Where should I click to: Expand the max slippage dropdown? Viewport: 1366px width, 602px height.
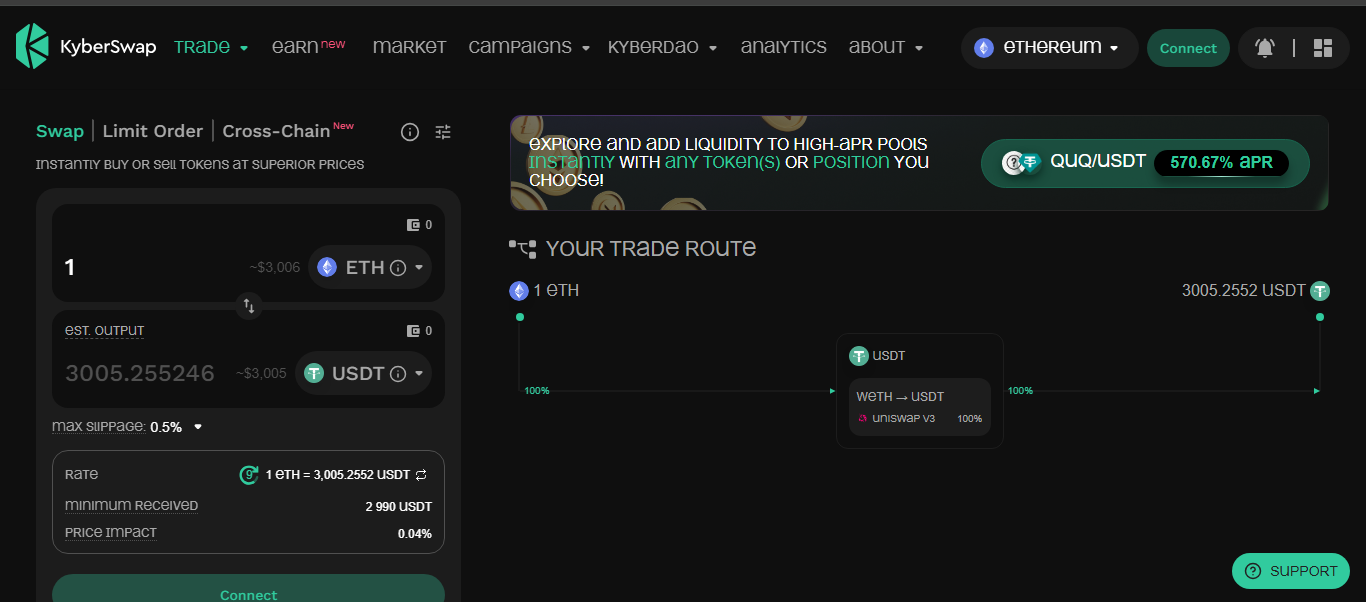pos(198,427)
